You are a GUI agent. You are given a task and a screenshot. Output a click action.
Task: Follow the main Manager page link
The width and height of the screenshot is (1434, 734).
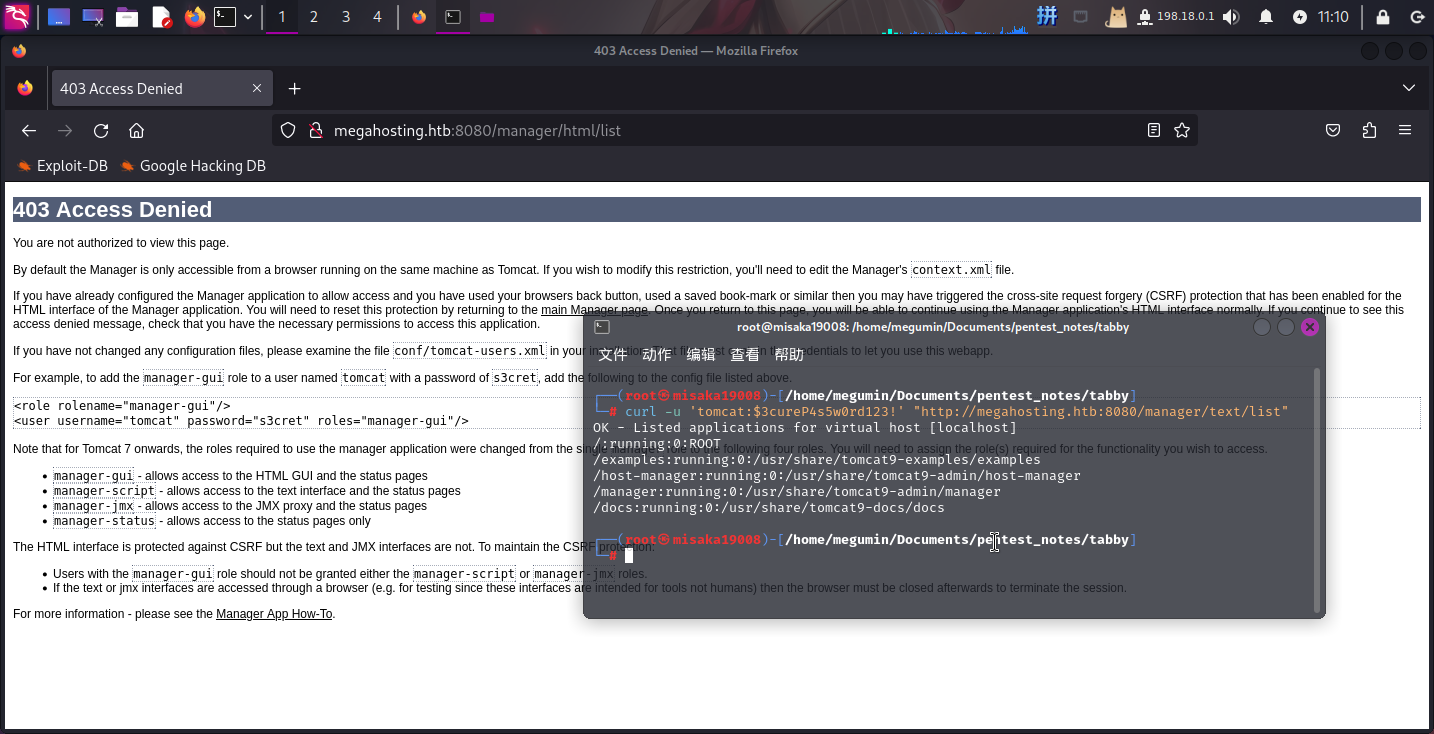pos(595,310)
